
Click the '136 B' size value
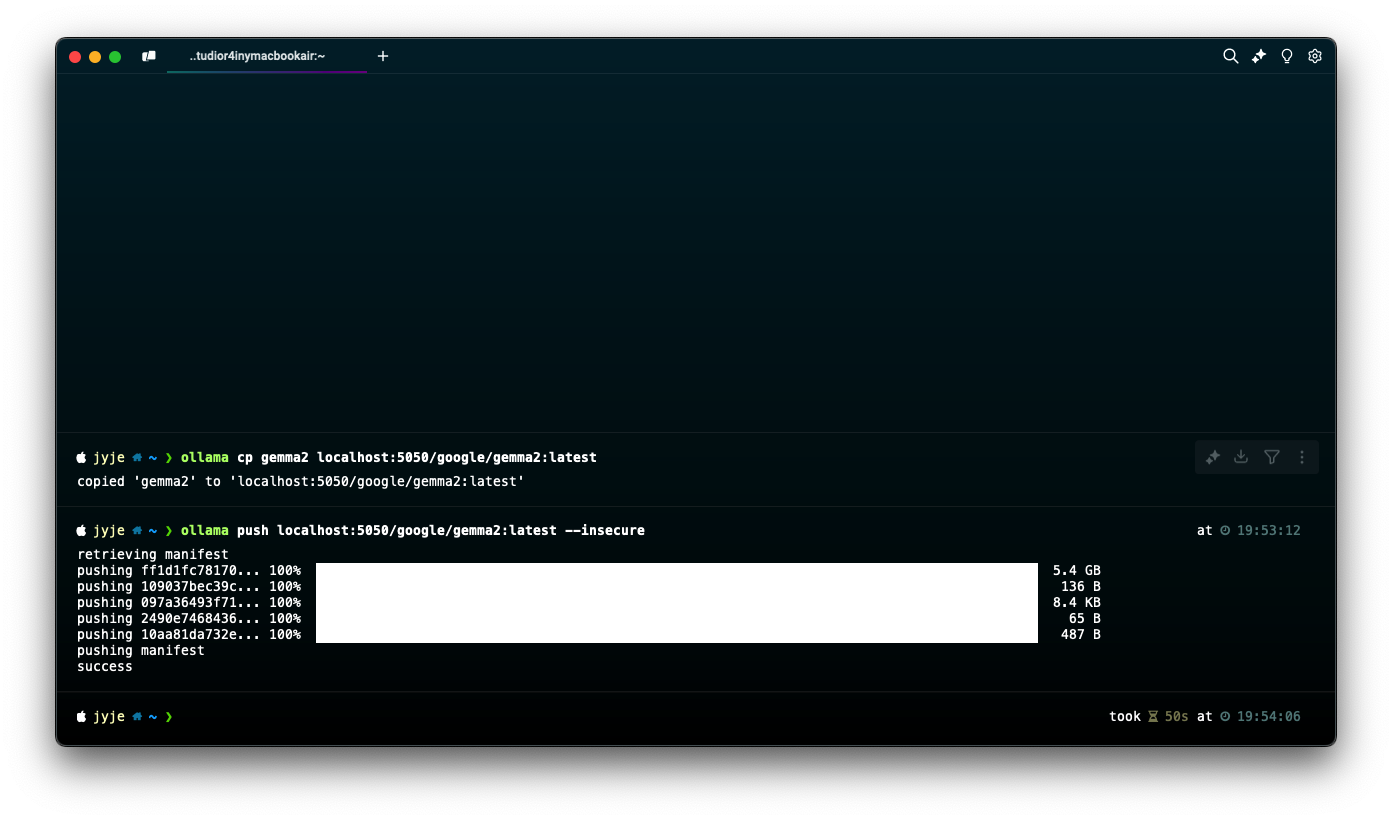click(x=1081, y=587)
